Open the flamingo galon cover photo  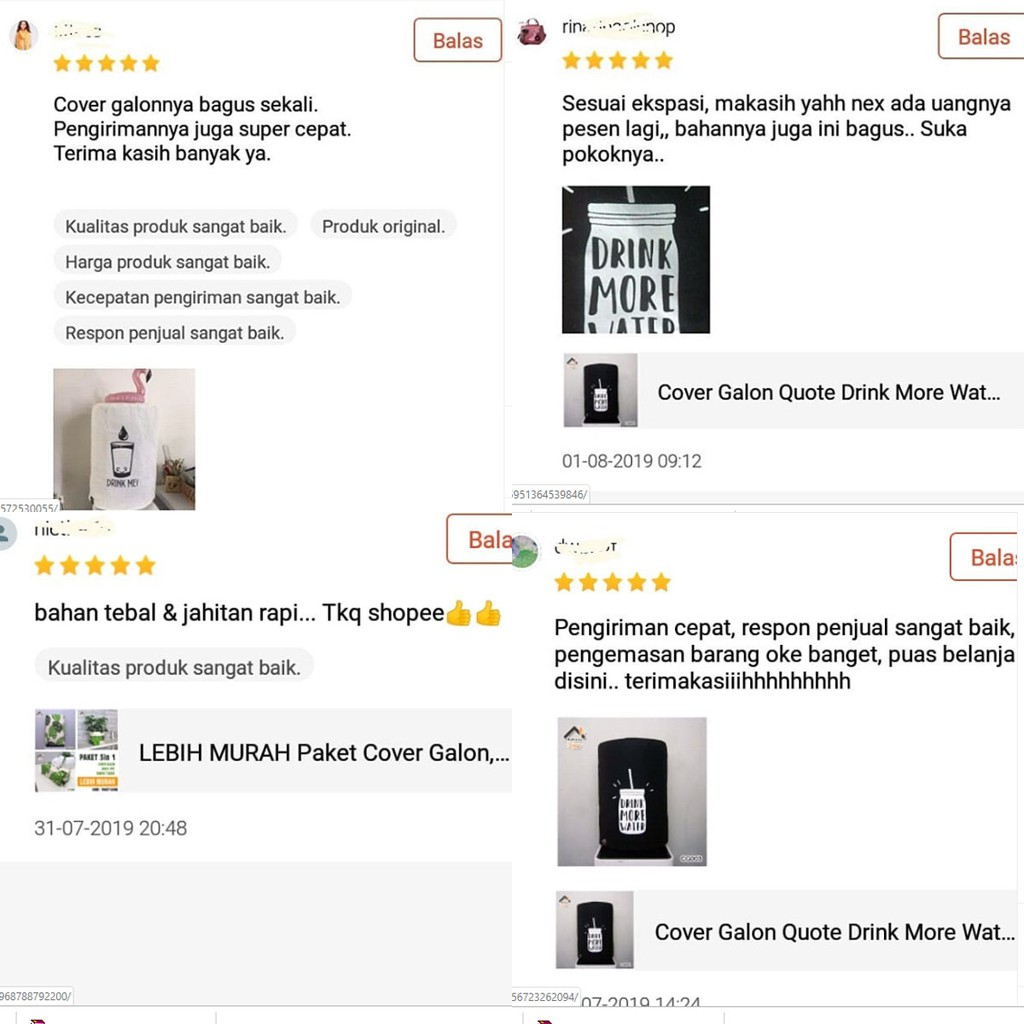[124, 439]
